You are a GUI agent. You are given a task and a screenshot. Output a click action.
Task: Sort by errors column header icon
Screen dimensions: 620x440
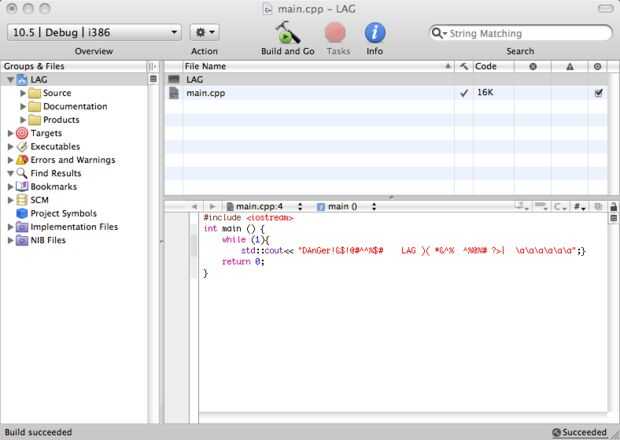point(533,66)
